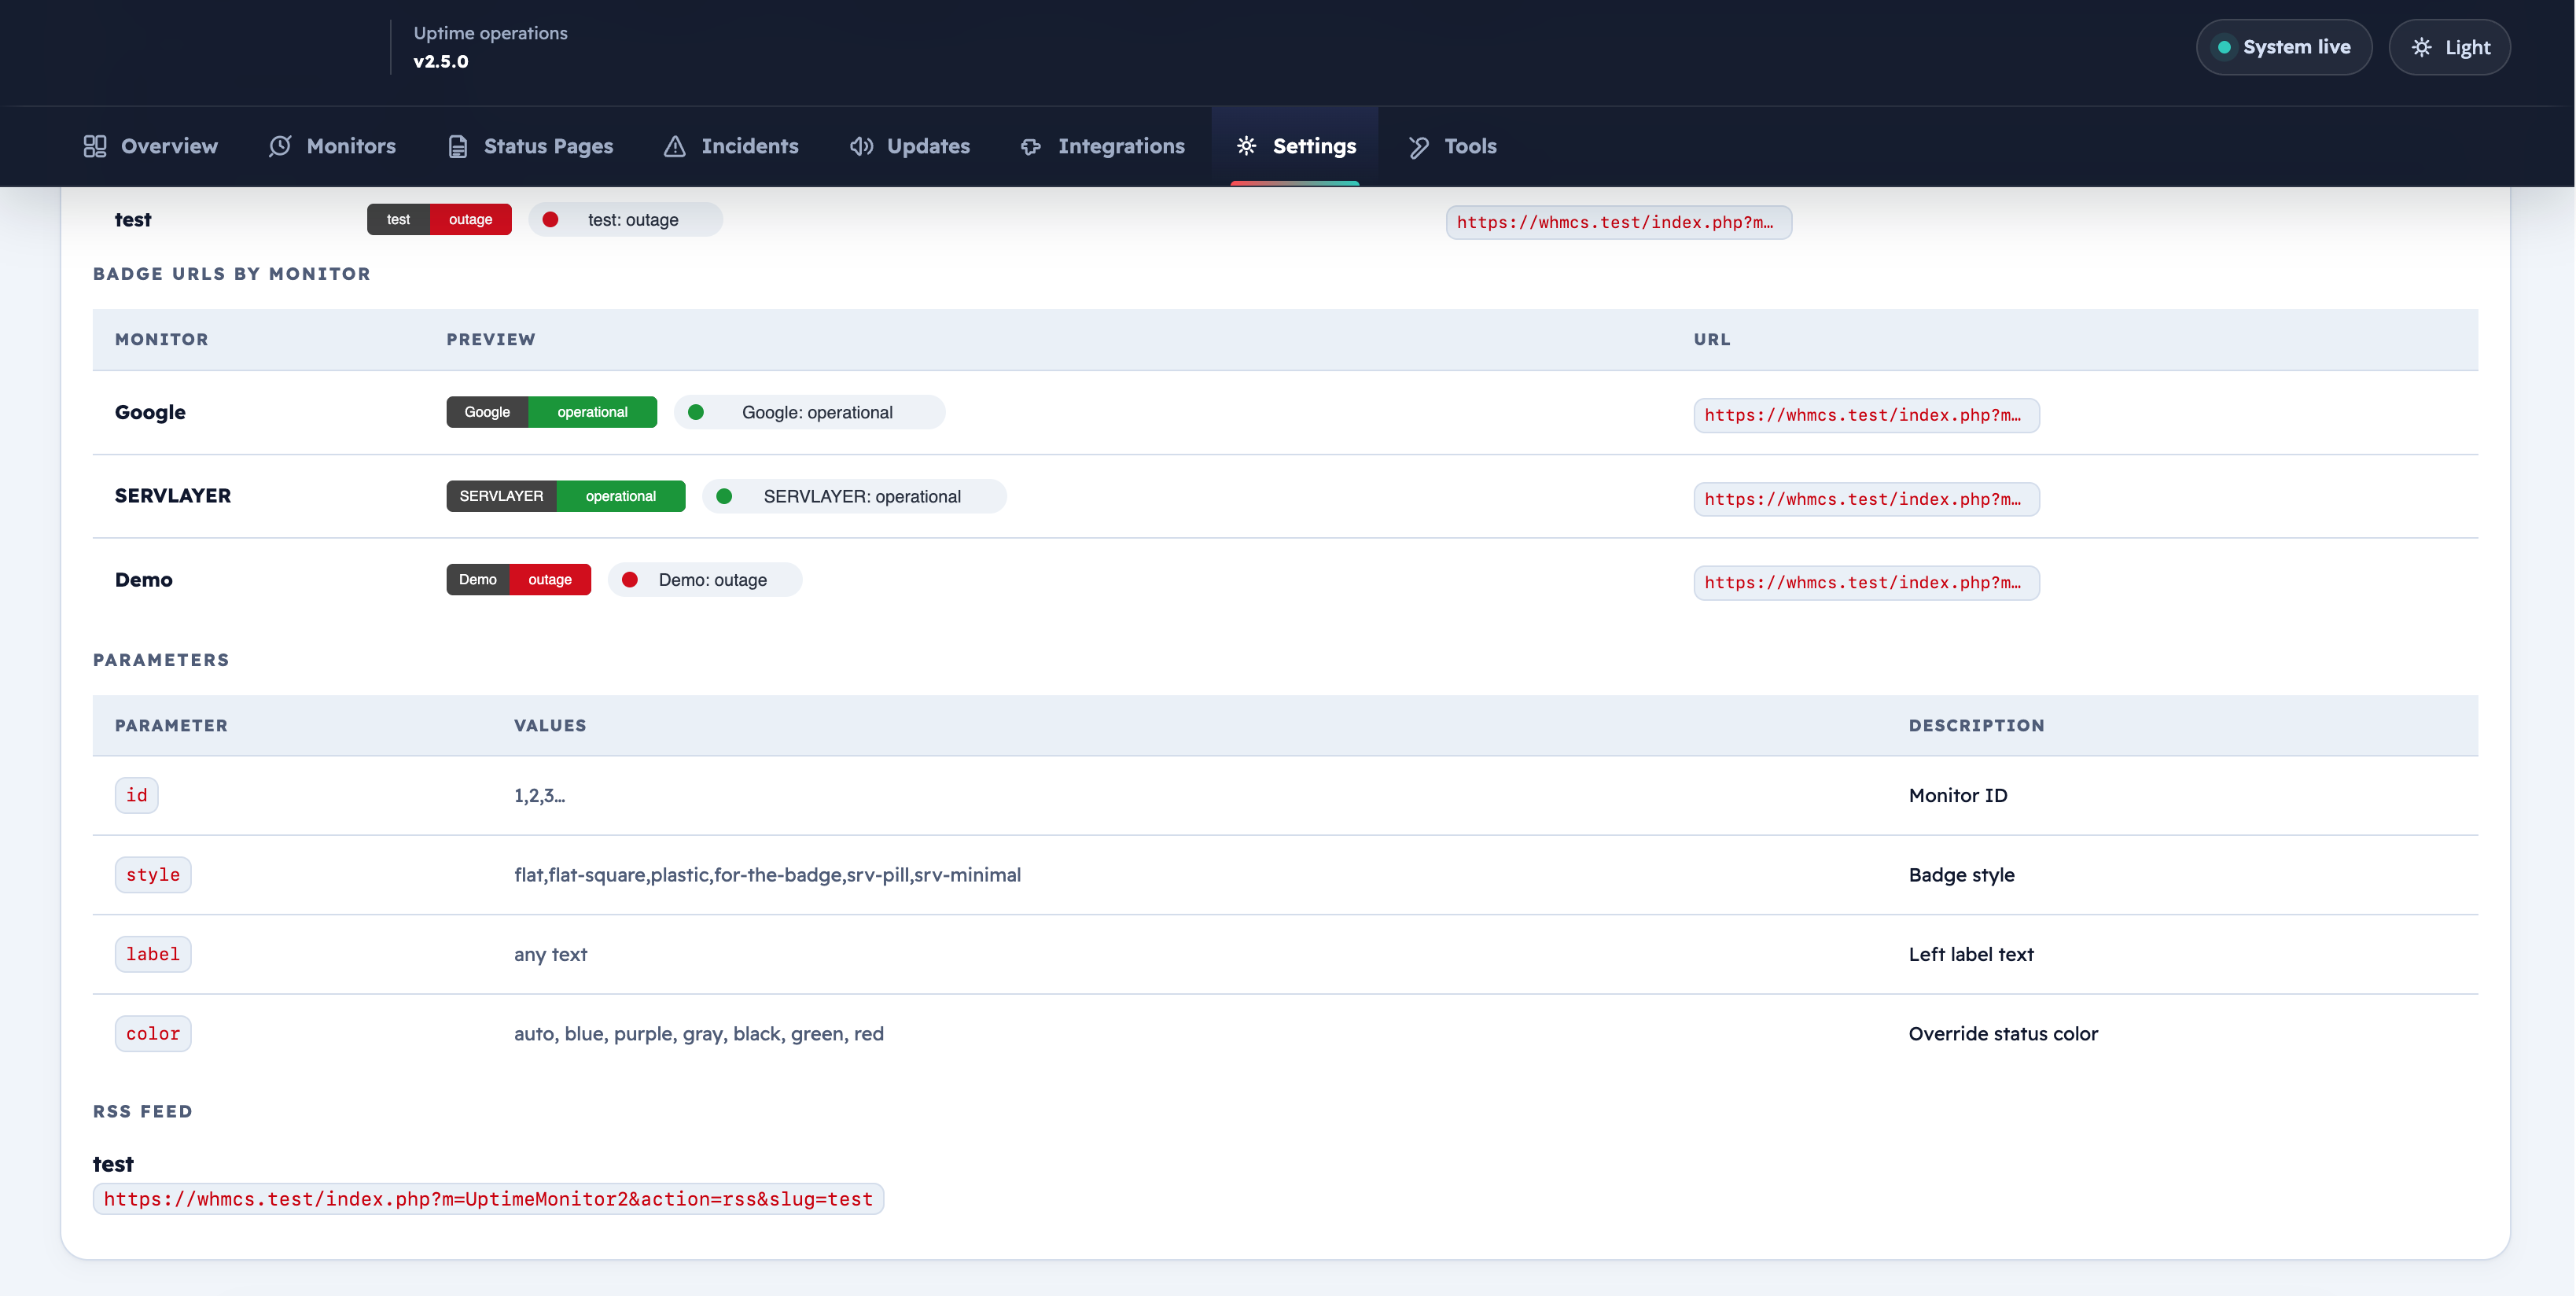Toggle the Light theme button
This screenshot has width=2576, height=1296.
pyautogui.click(x=2449, y=47)
